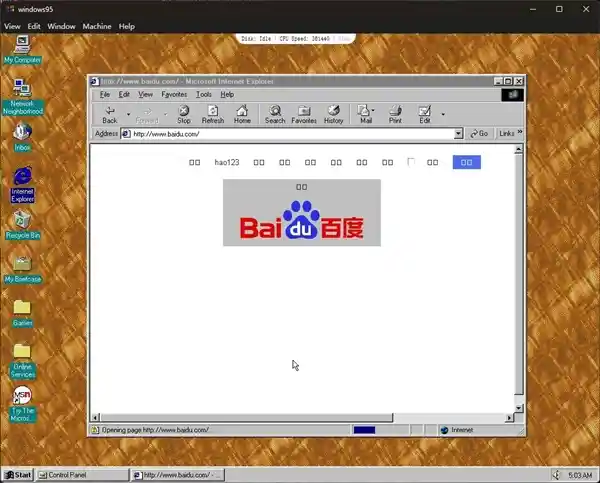Image resolution: width=600 pixels, height=483 pixels.
Task: Open the File menu in Internet Explorer
Action: pos(105,95)
